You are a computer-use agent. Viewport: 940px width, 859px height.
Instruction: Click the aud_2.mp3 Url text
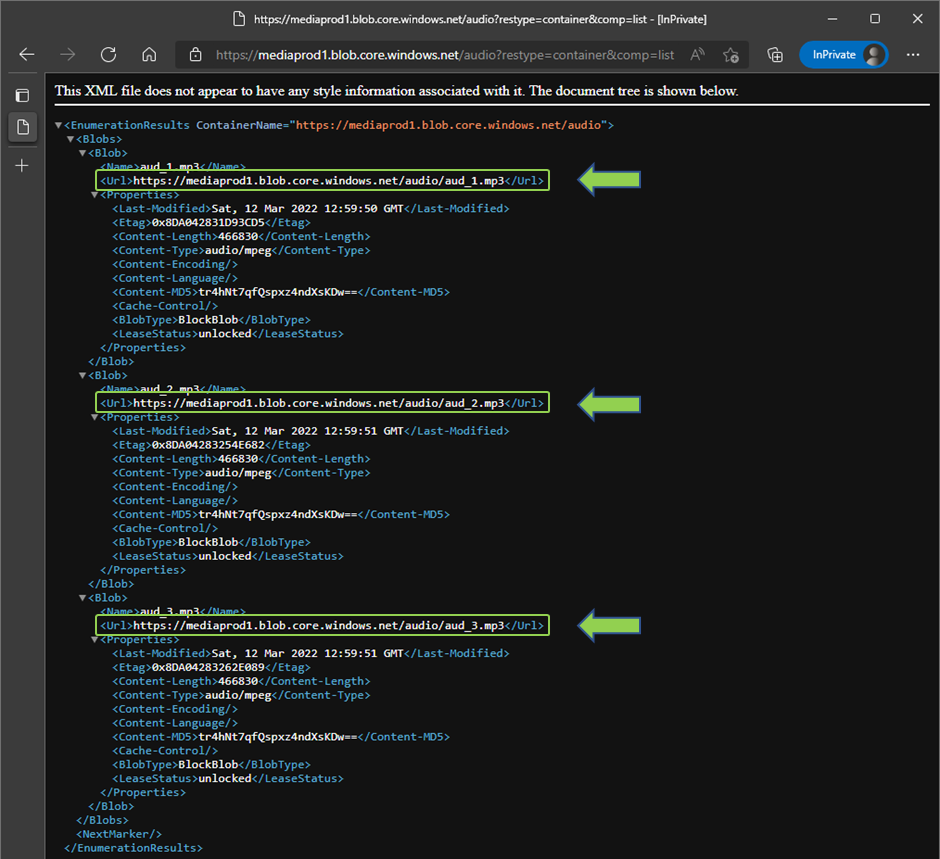[319, 403]
